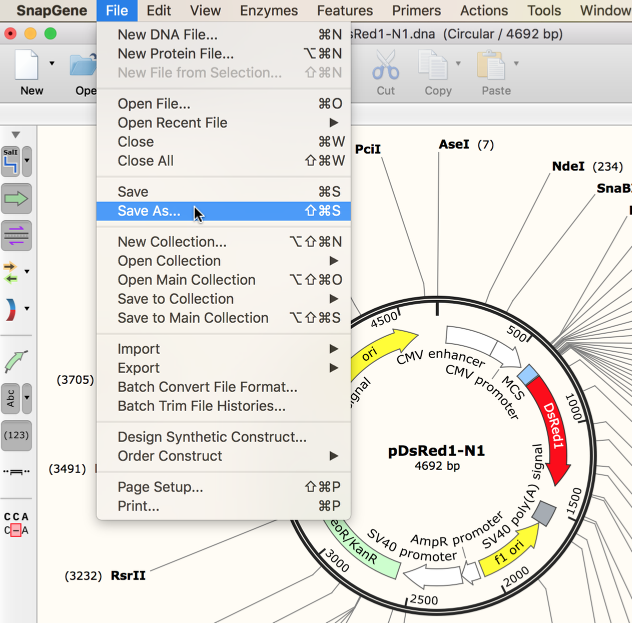Image resolution: width=632 pixels, height=623 pixels.
Task: Click the New file toolbar icon
Action: tap(27, 64)
